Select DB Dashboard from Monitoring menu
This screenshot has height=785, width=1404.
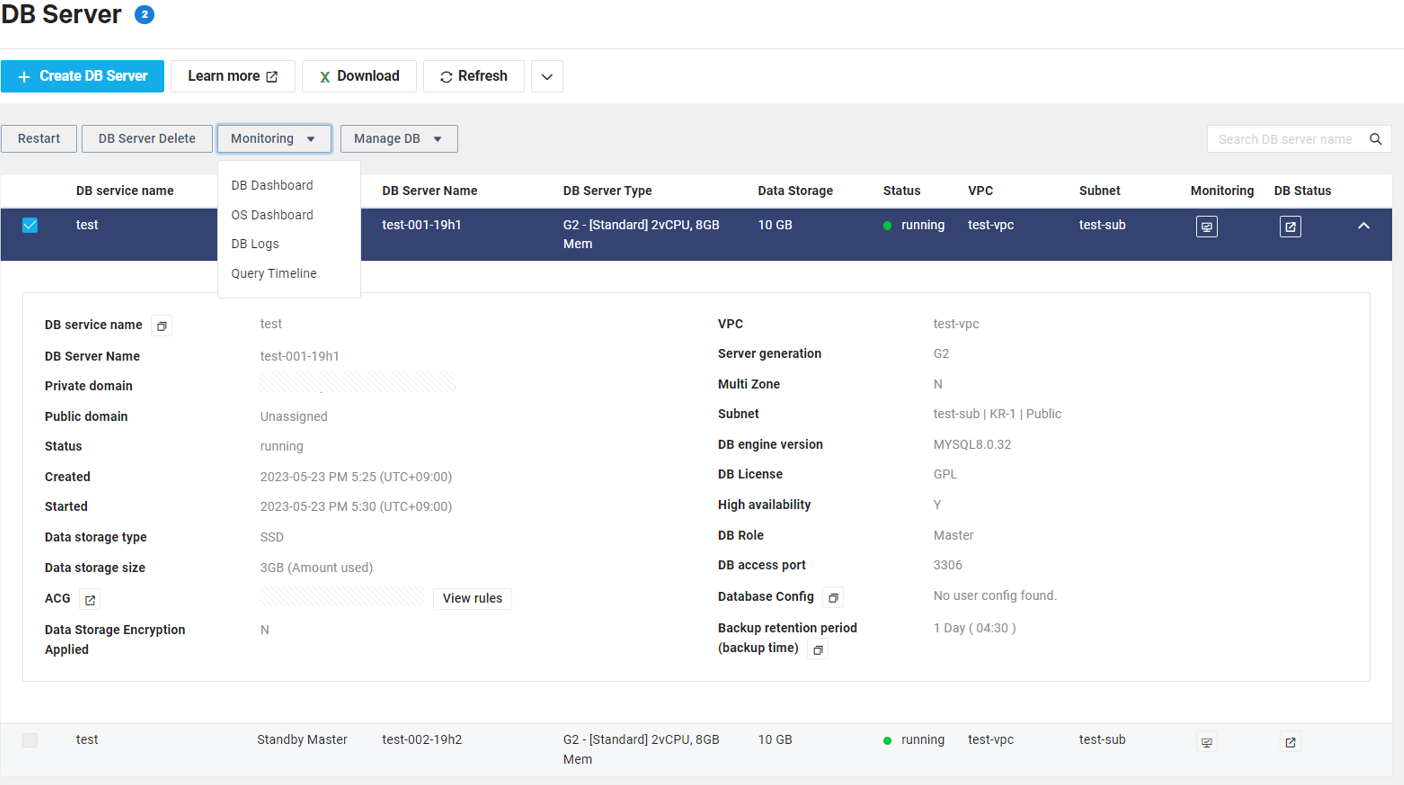pos(272,185)
